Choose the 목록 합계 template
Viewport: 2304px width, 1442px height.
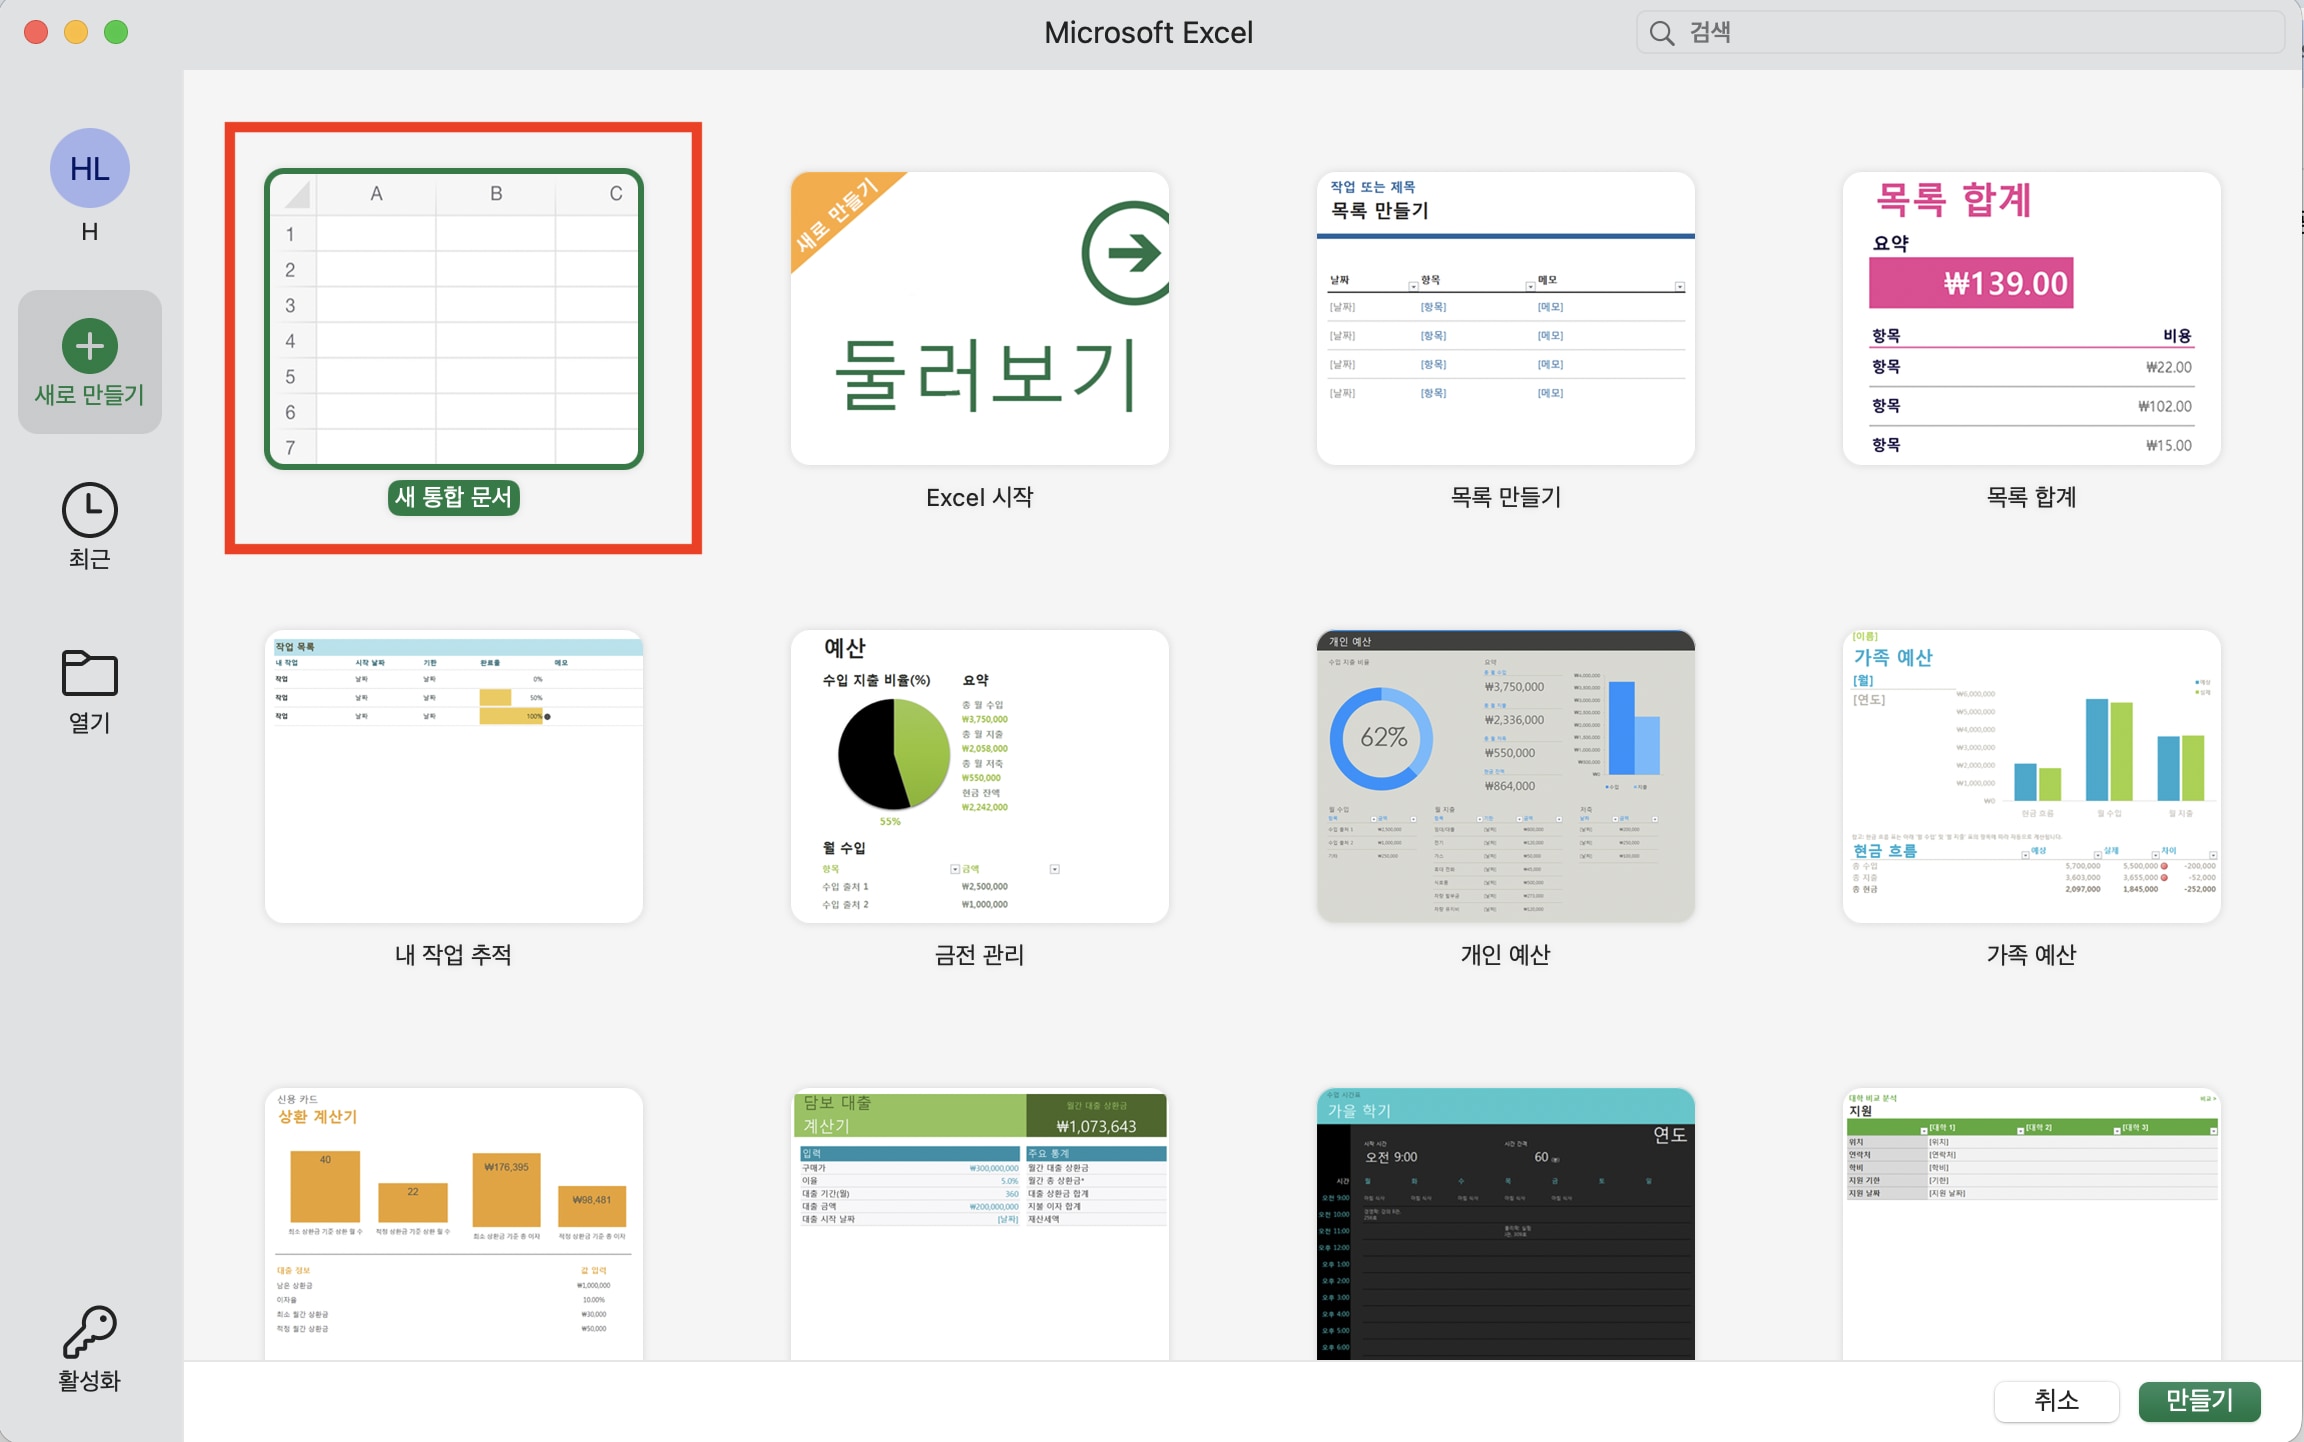(2031, 318)
